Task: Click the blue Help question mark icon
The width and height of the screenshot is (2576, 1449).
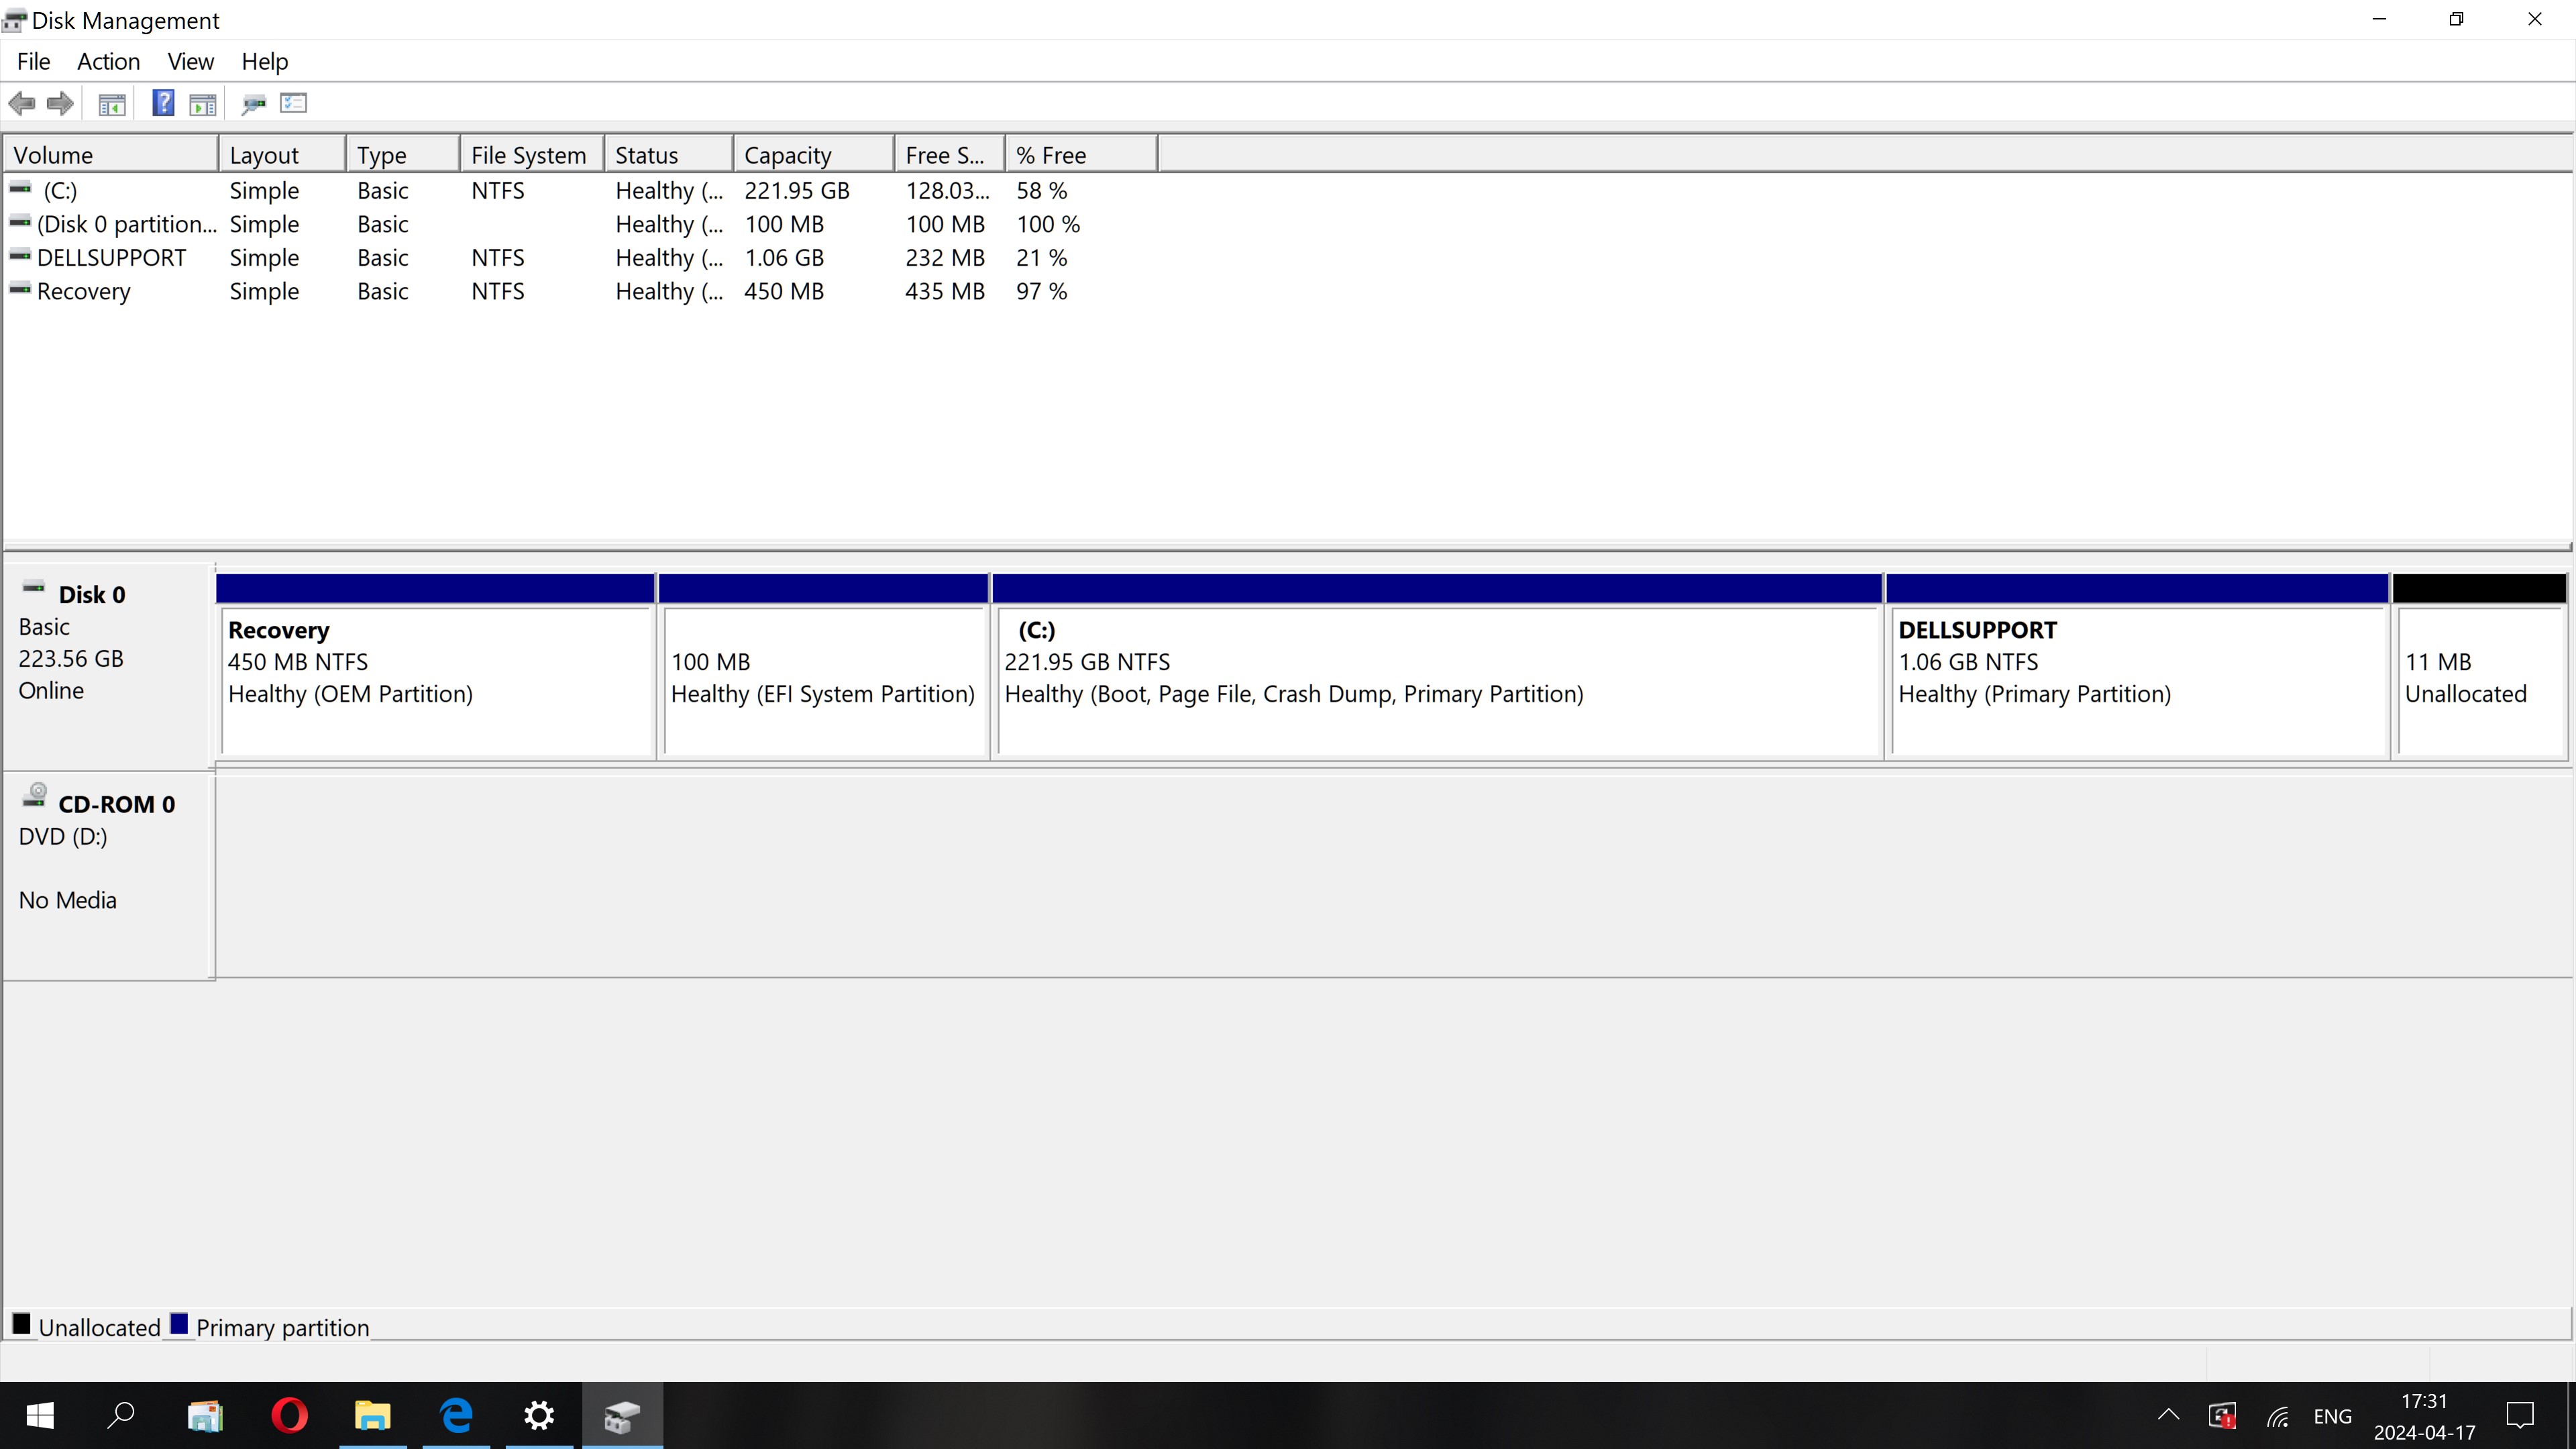Action: pos(163,103)
